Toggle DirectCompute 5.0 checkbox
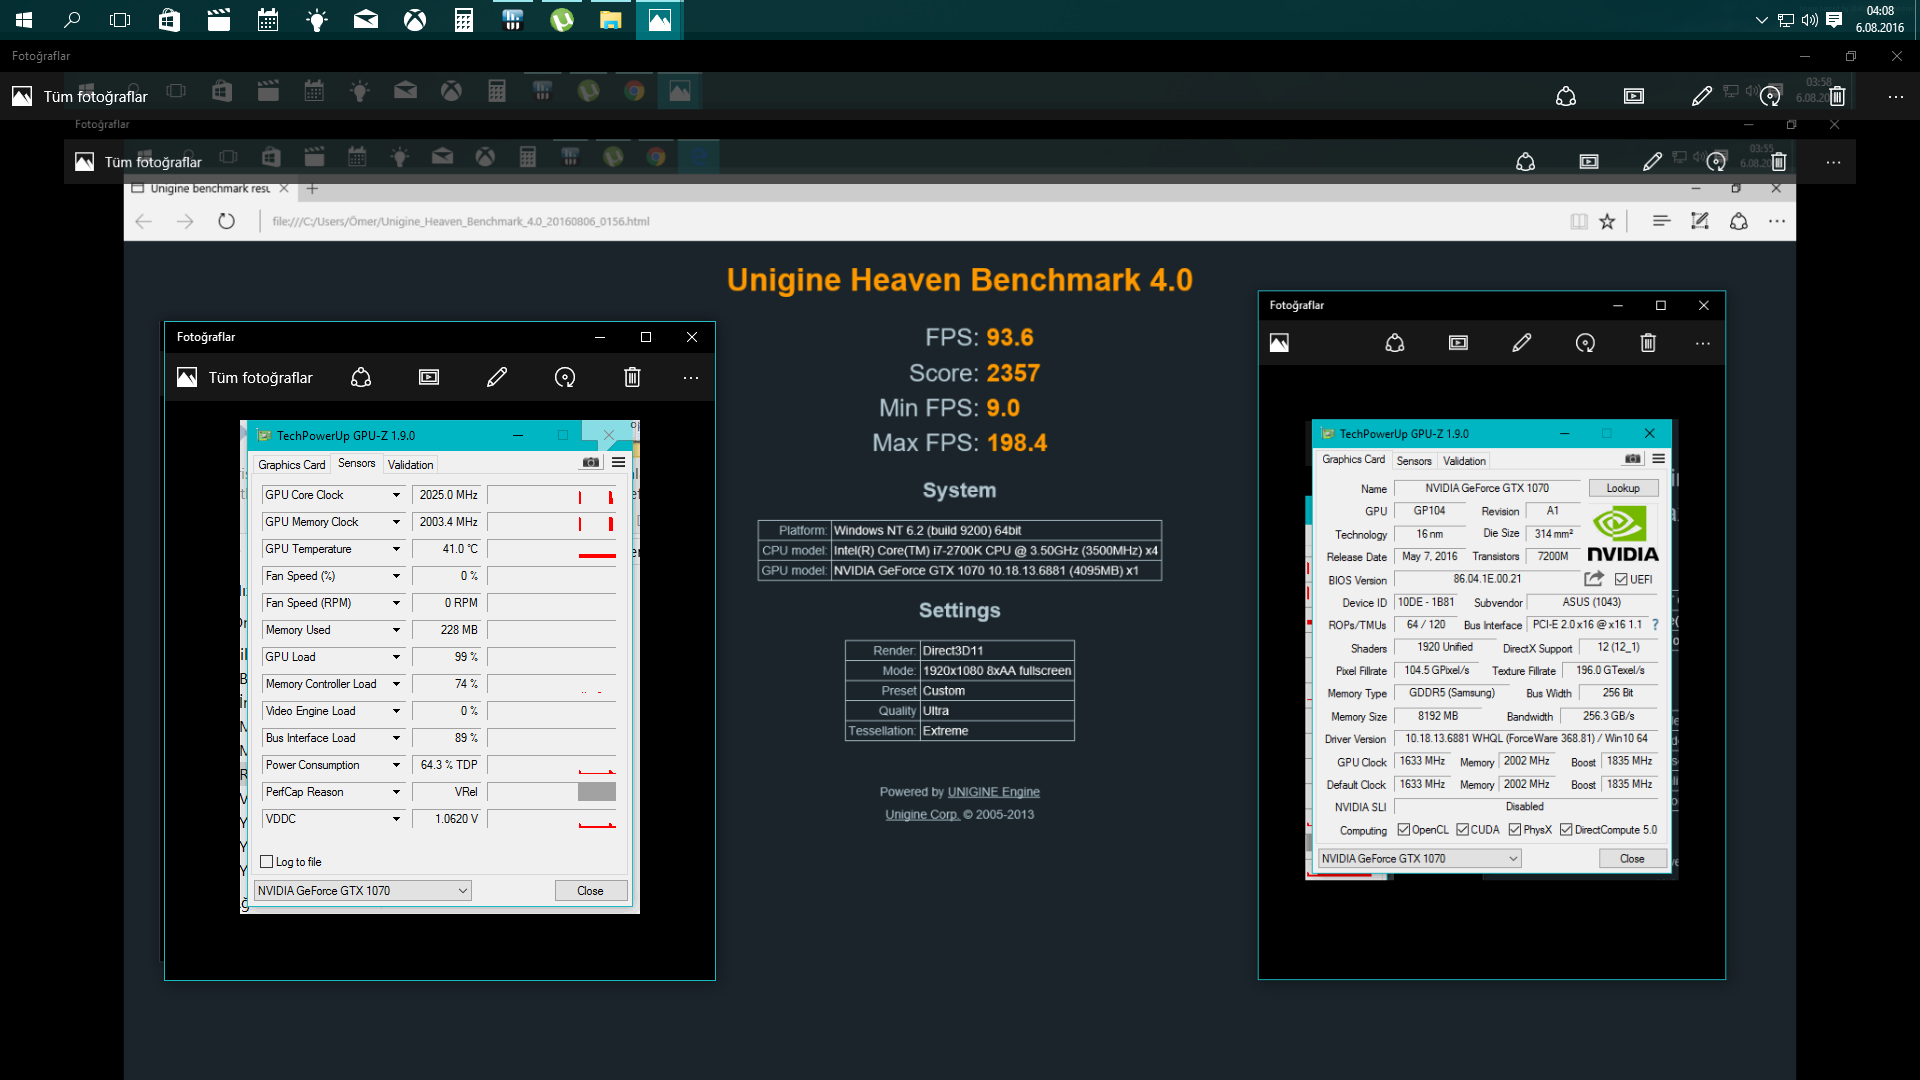The height and width of the screenshot is (1080, 1920). click(1566, 830)
